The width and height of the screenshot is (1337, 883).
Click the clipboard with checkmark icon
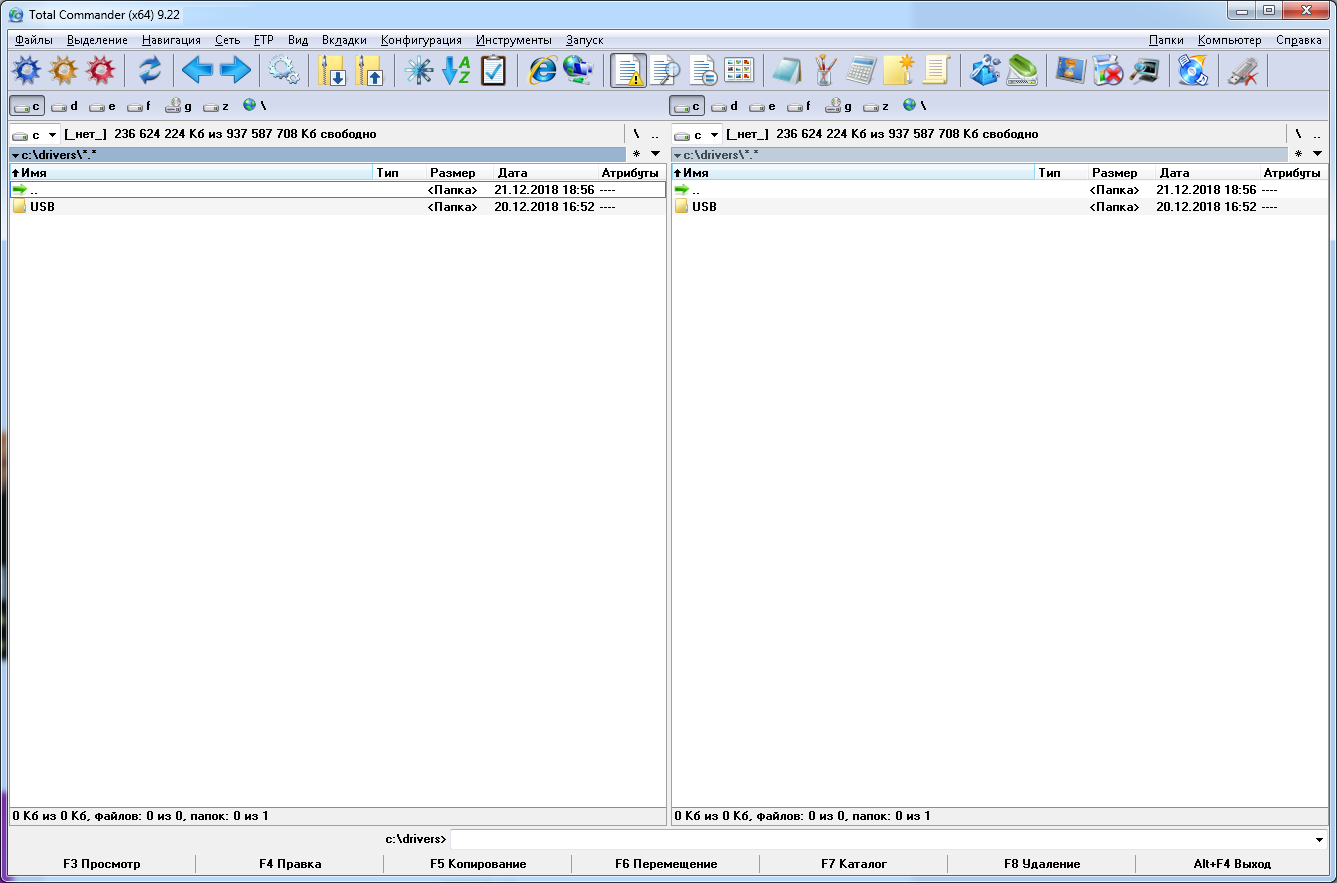(494, 70)
